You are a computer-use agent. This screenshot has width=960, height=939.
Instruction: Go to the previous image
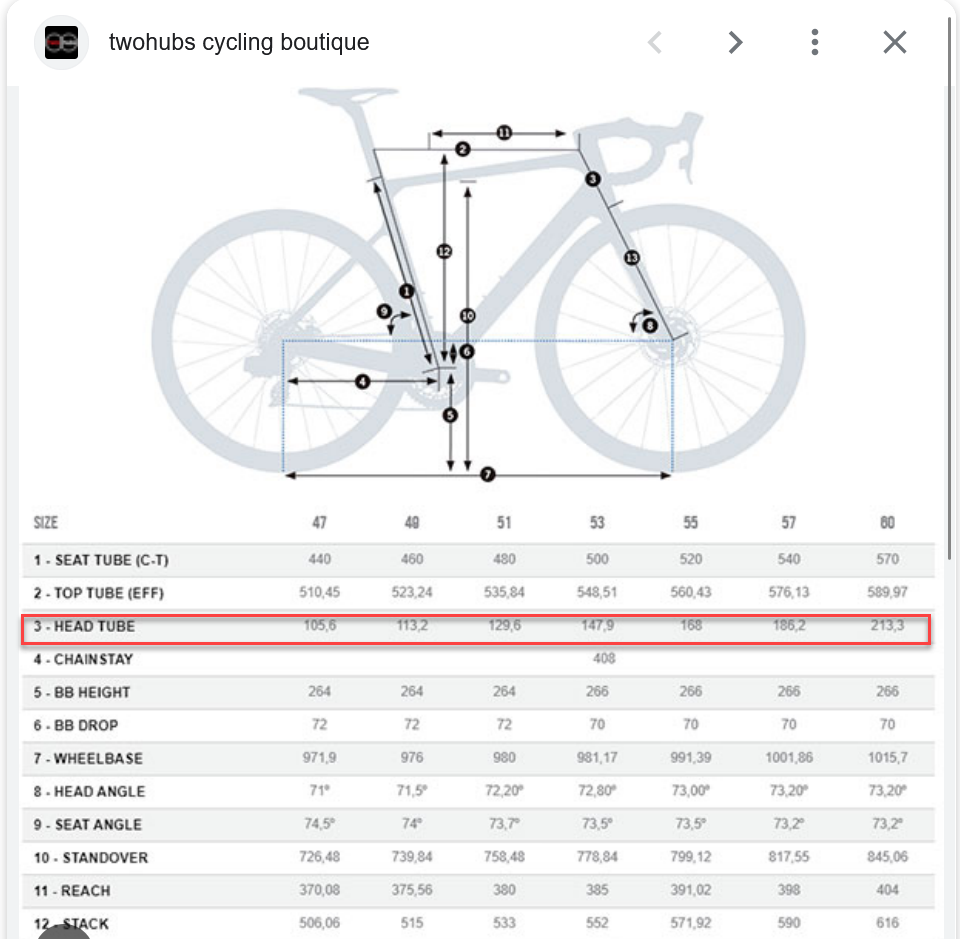655,42
